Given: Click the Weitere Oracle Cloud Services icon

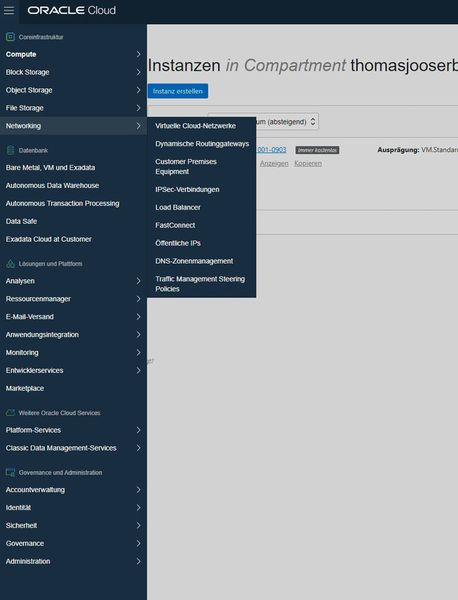Looking at the screenshot, I should pos(10,413).
